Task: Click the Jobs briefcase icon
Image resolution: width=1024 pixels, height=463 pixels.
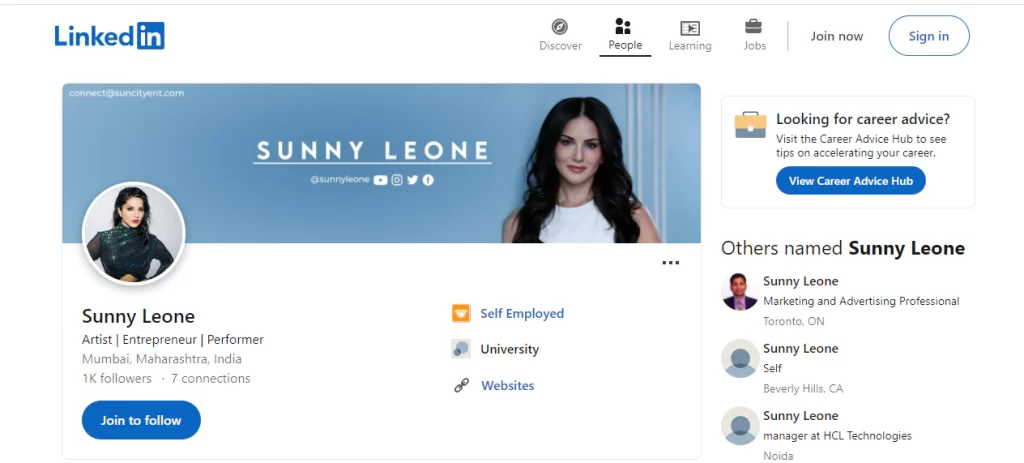Action: [754, 27]
